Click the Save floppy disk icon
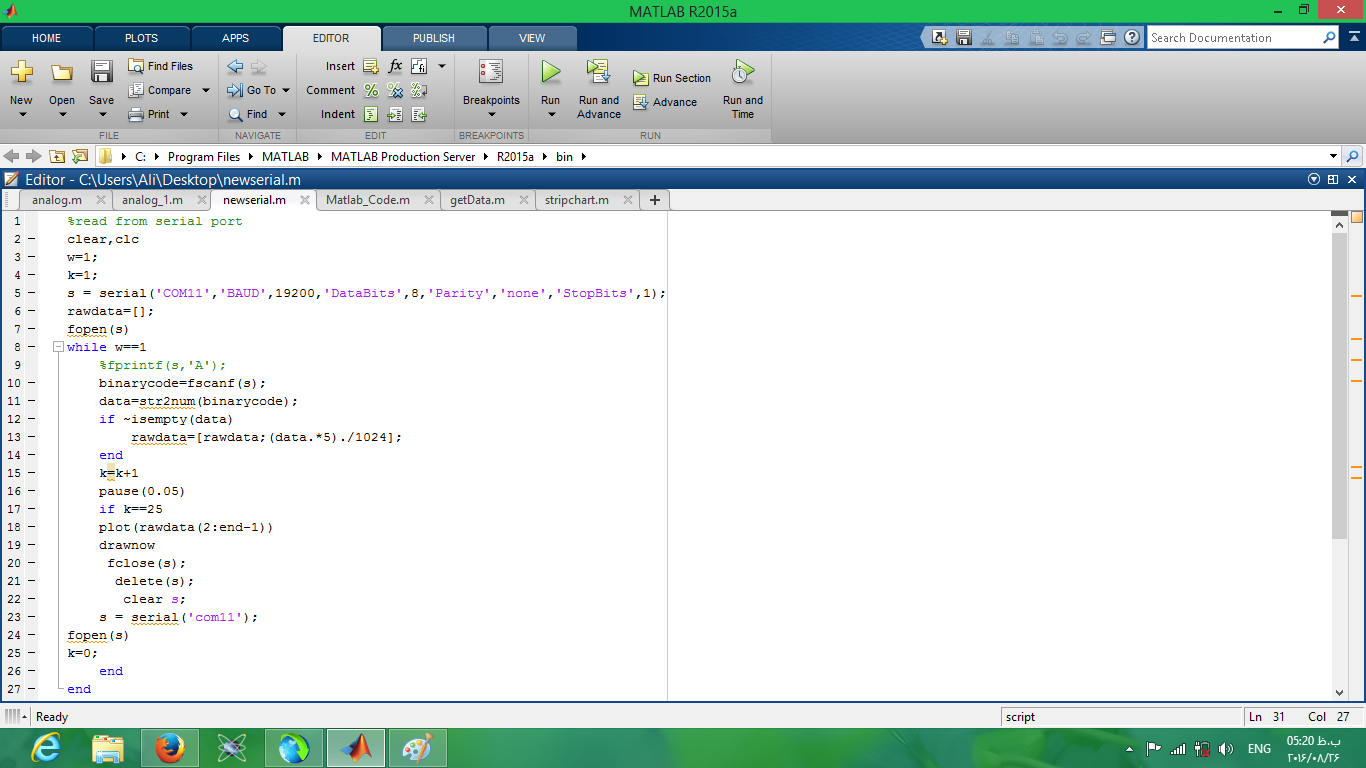Viewport: 1366px width, 768px height. pos(101,72)
